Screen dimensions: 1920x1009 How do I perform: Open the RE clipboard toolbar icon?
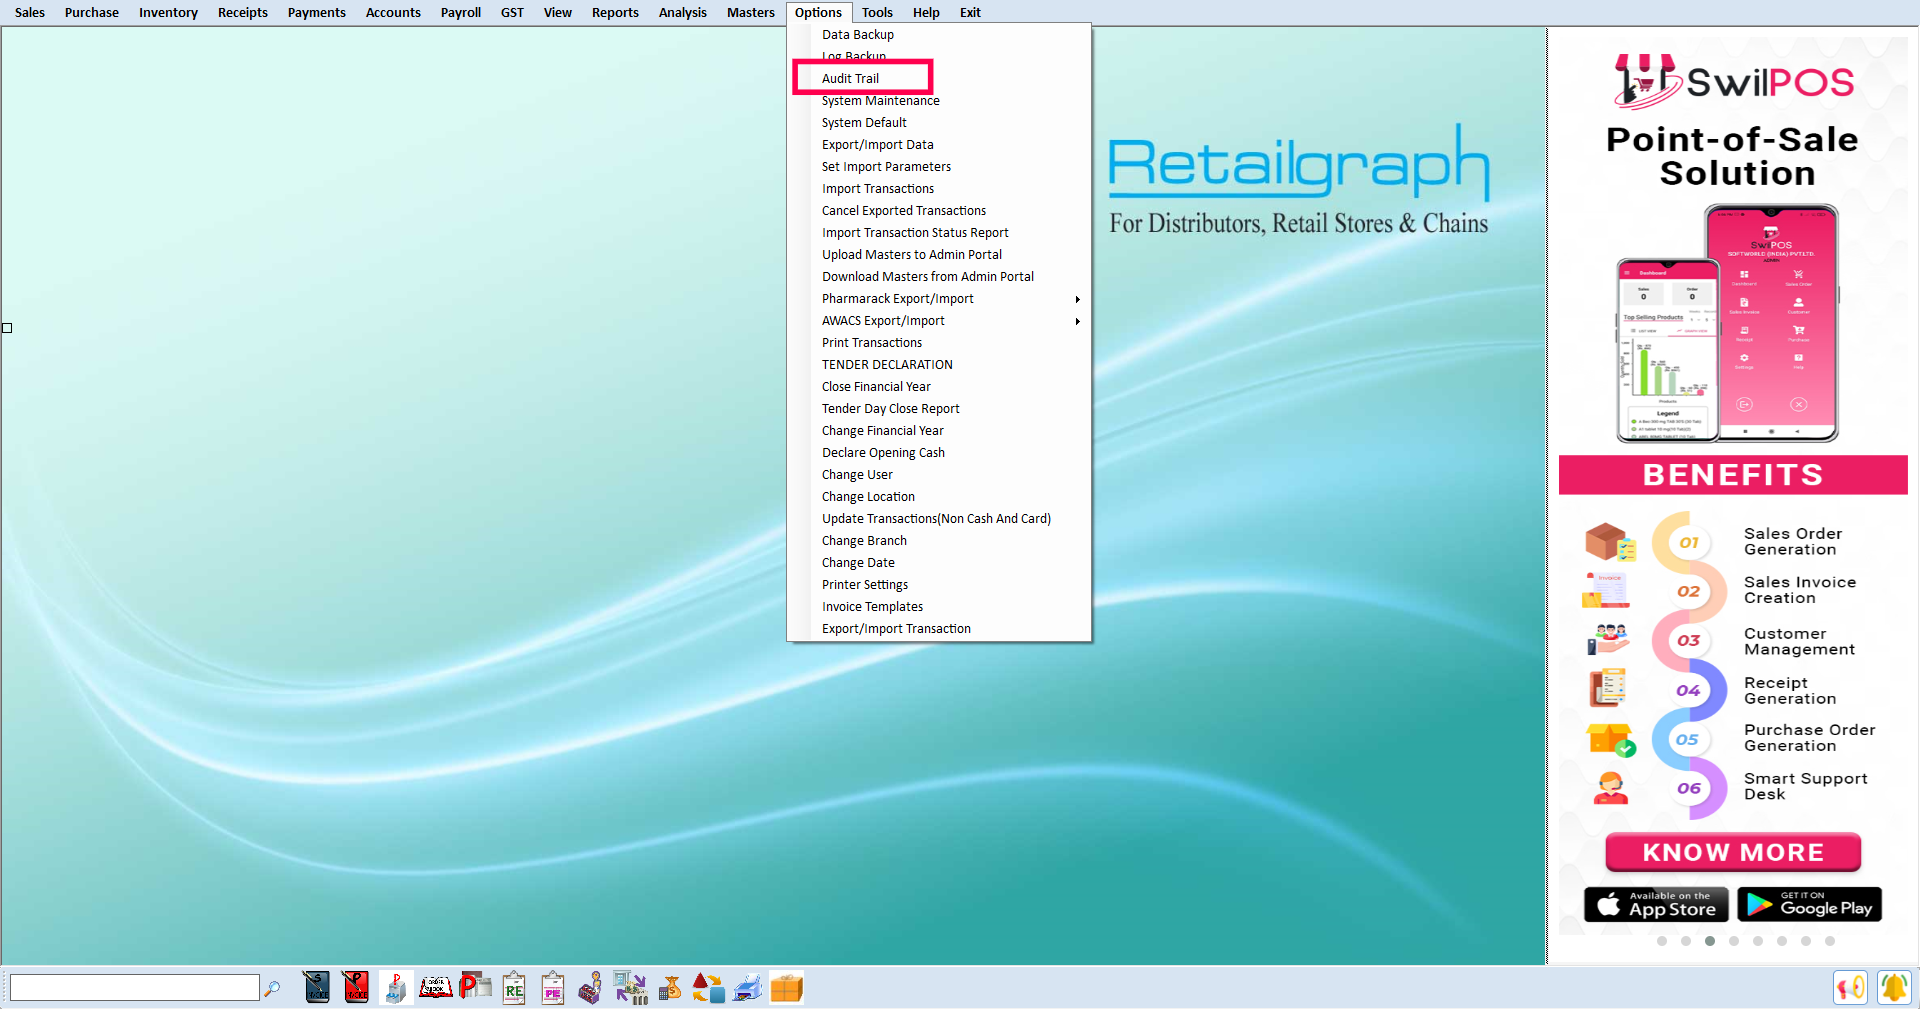pos(514,988)
